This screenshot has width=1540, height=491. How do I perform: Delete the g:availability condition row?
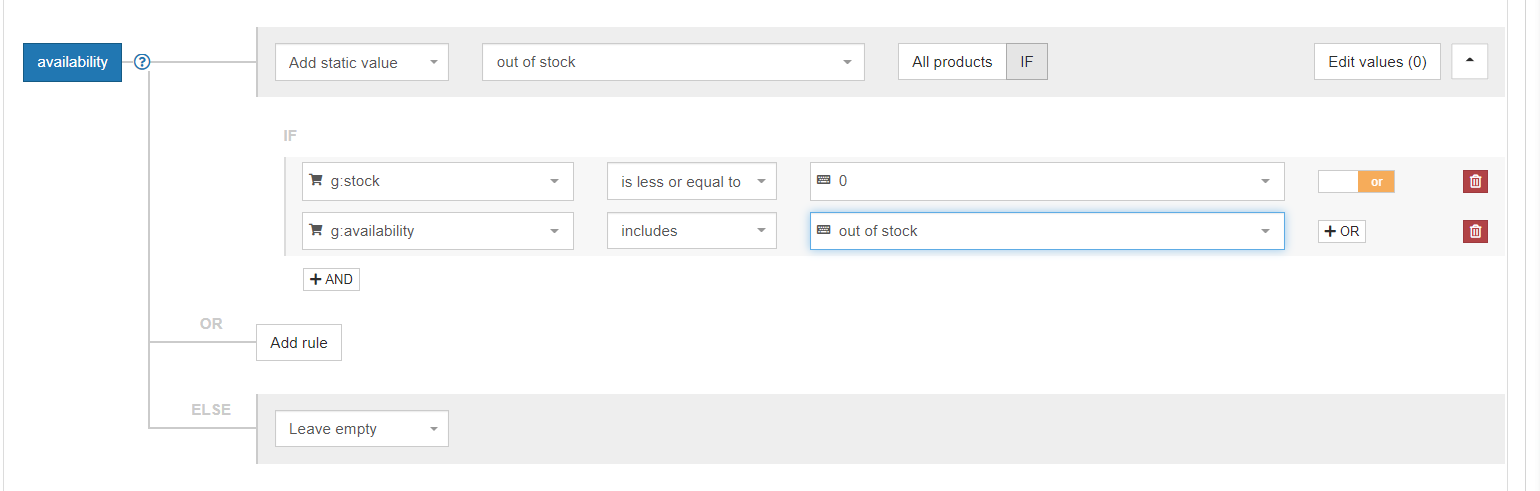click(x=1475, y=231)
